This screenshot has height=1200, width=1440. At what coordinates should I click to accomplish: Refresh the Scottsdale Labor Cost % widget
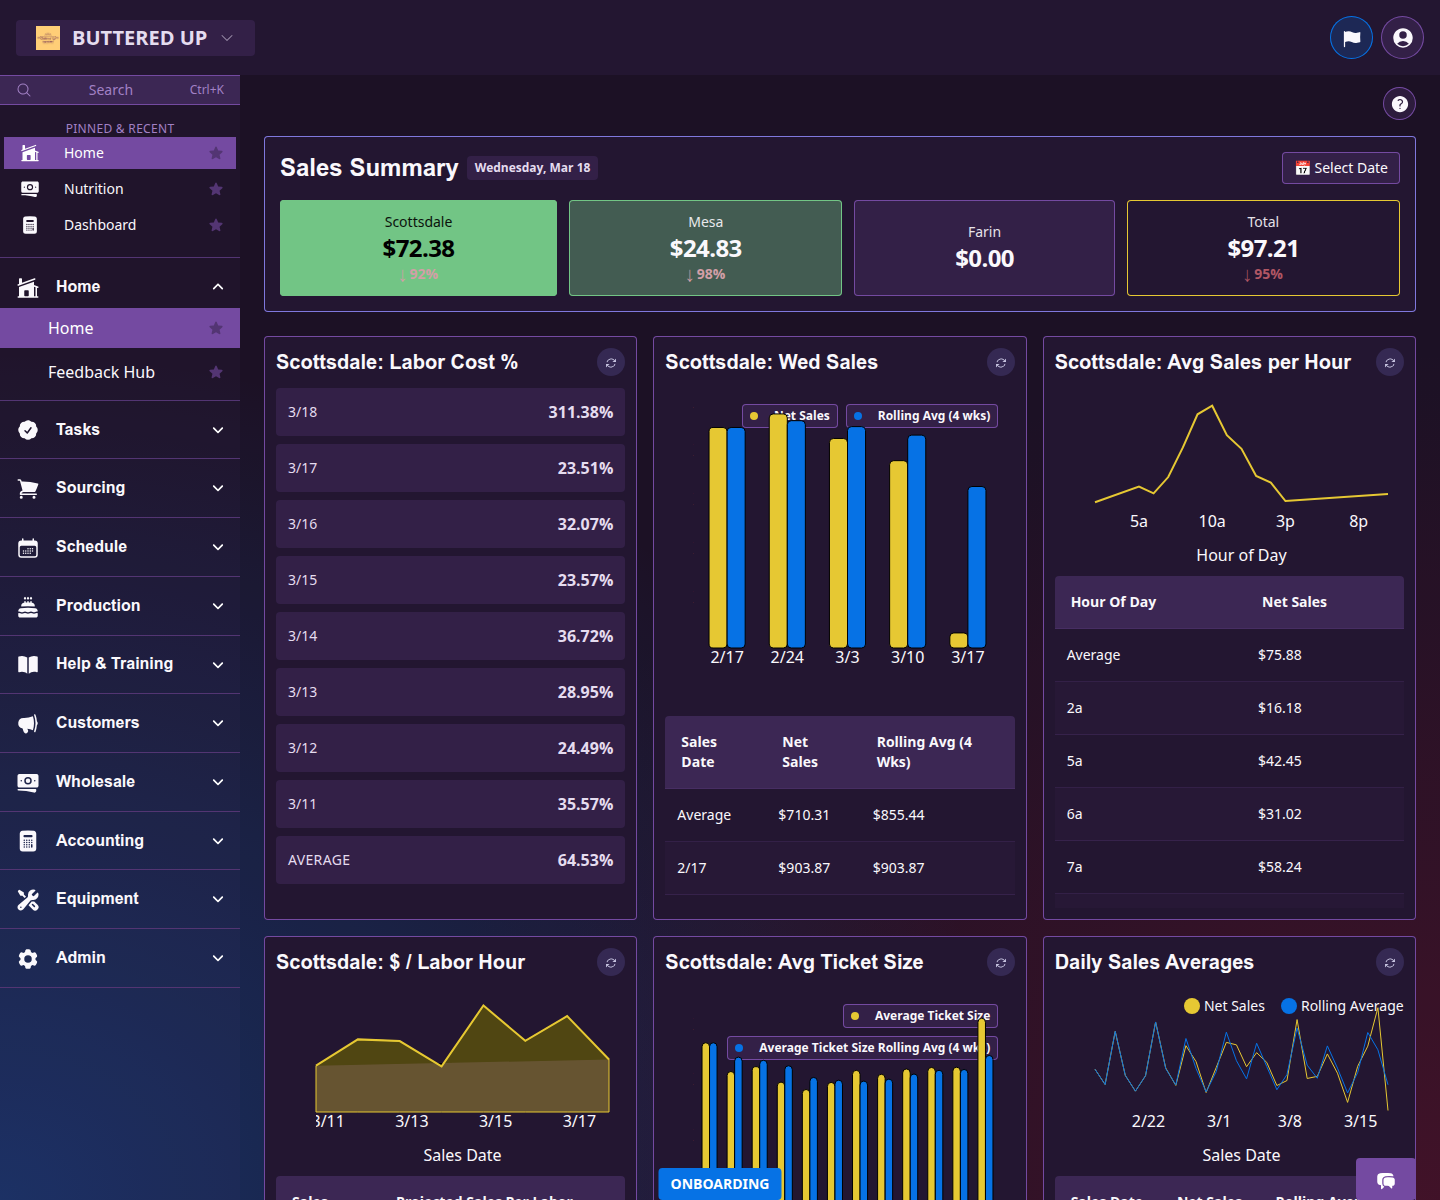point(611,362)
